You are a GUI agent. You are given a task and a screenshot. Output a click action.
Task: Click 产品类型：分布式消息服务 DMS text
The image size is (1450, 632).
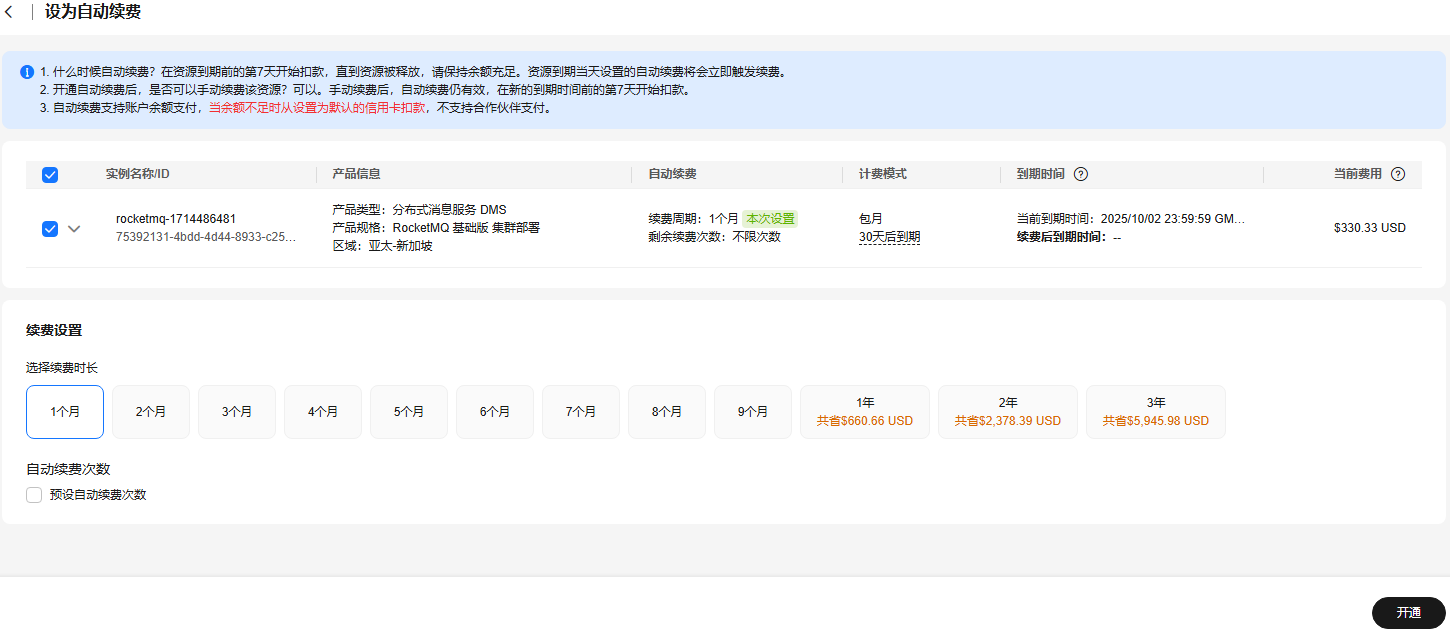(419, 210)
